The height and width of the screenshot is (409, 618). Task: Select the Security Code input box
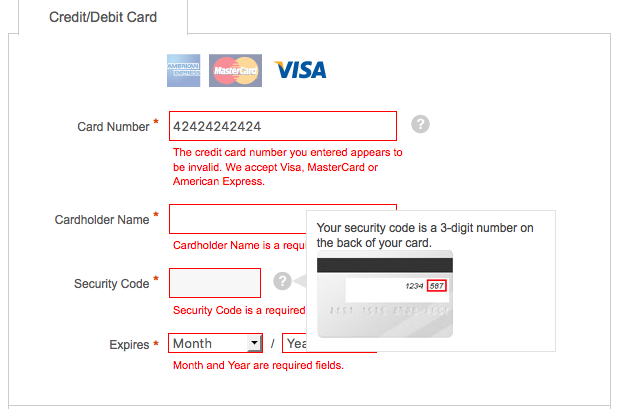(x=215, y=283)
